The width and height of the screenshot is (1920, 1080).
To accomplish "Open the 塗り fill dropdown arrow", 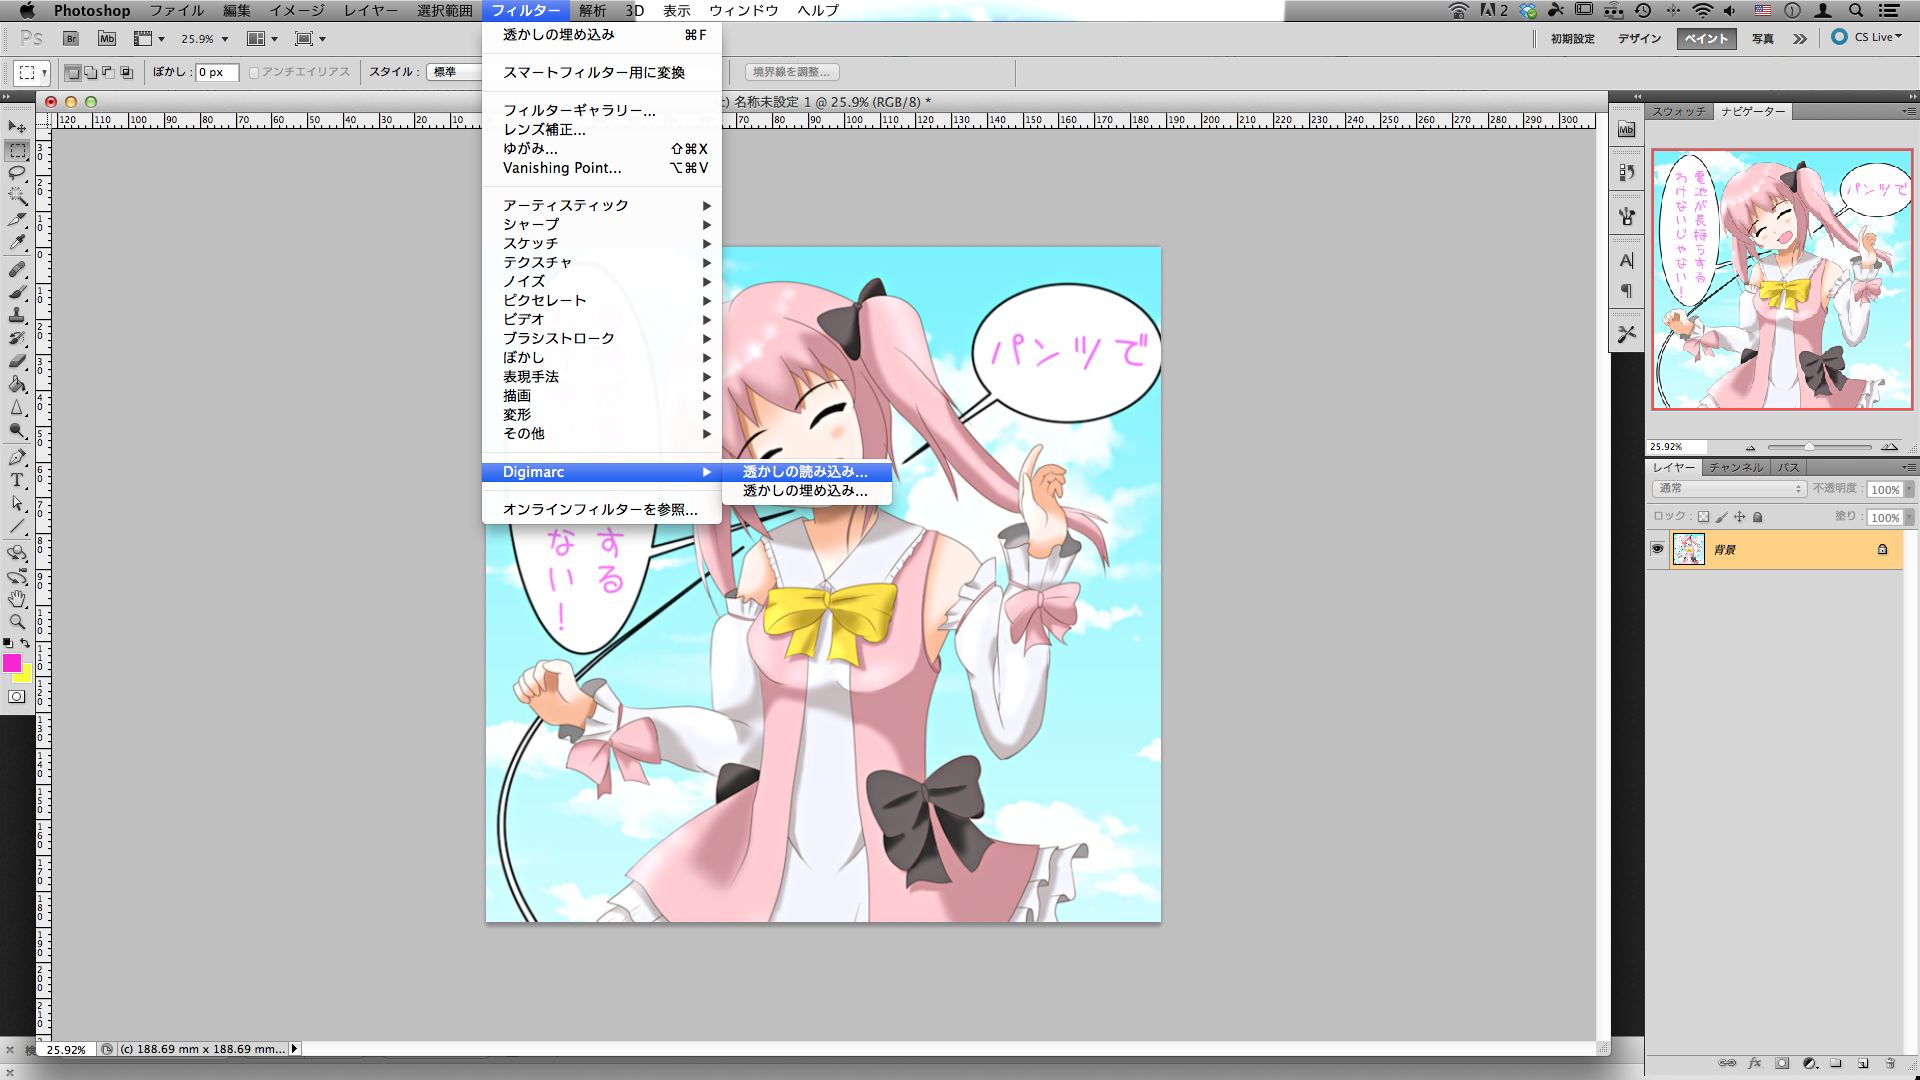I will pyautogui.click(x=1908, y=517).
